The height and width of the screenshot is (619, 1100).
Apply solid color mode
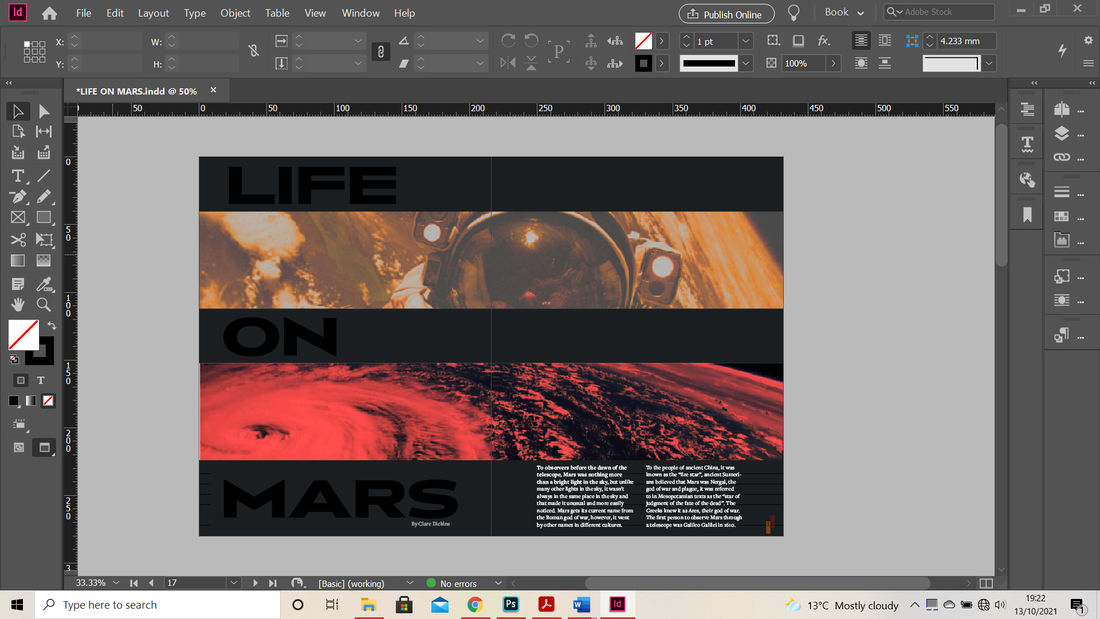click(13, 401)
